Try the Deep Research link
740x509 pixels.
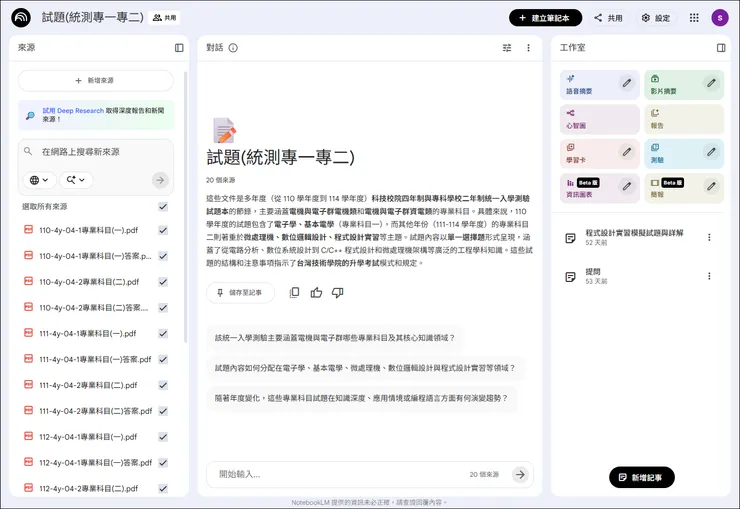[73, 110]
